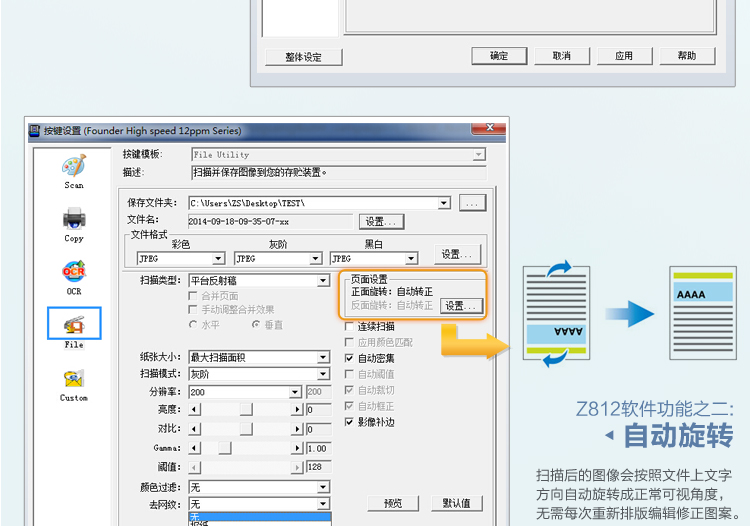The width and height of the screenshot is (750, 526).
Task: Click the 确定 button
Action: [499, 56]
